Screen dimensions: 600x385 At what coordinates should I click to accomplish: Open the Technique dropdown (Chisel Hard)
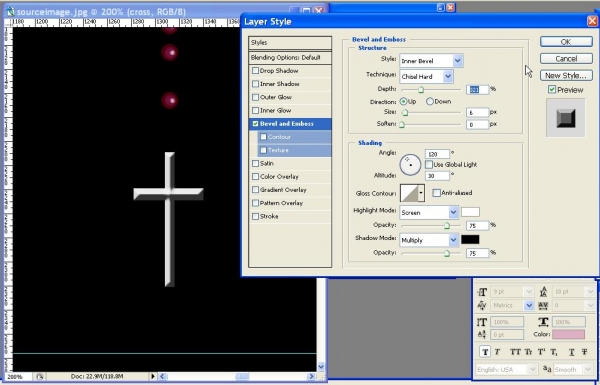(448, 76)
